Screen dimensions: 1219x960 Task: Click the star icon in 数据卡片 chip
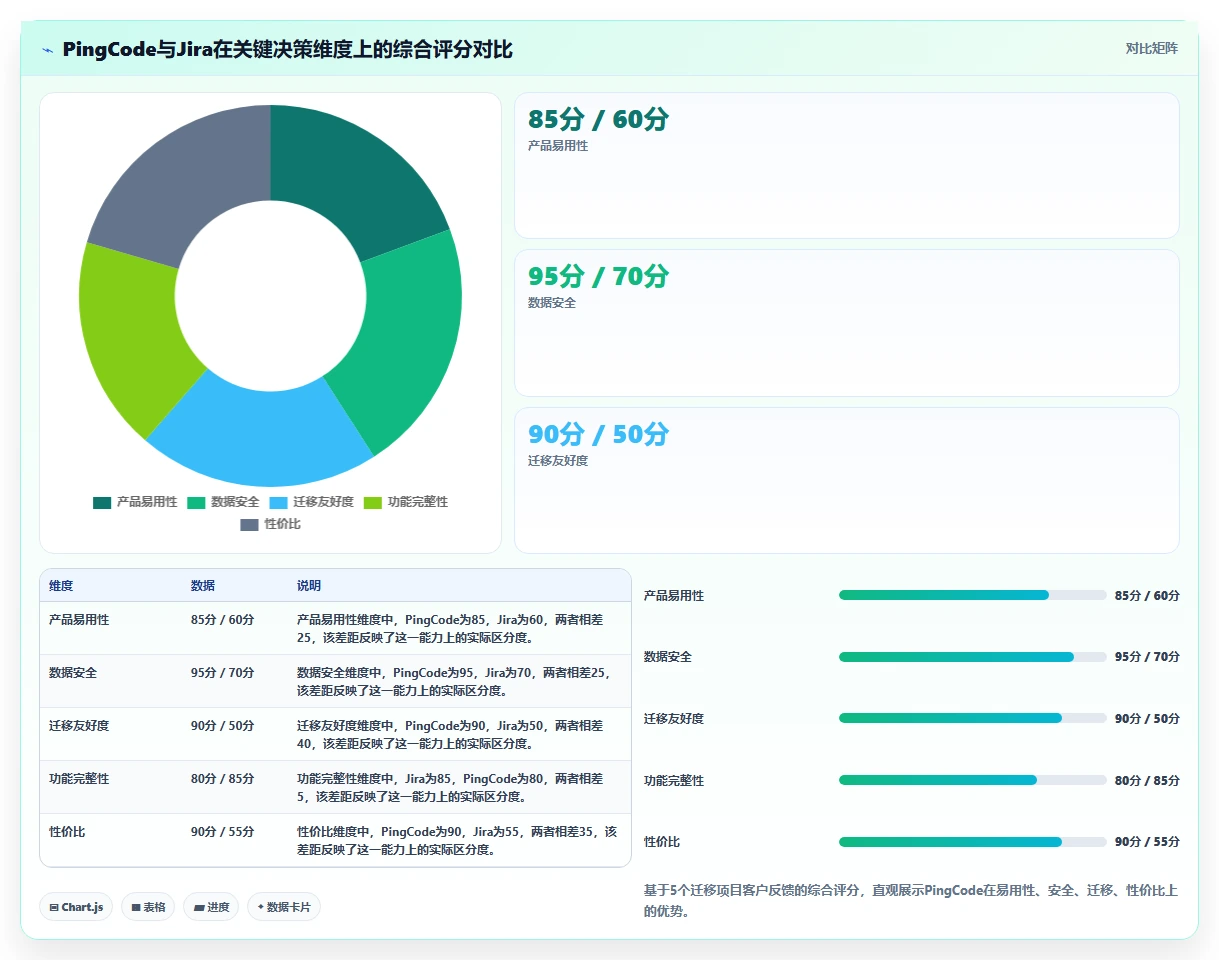point(260,907)
